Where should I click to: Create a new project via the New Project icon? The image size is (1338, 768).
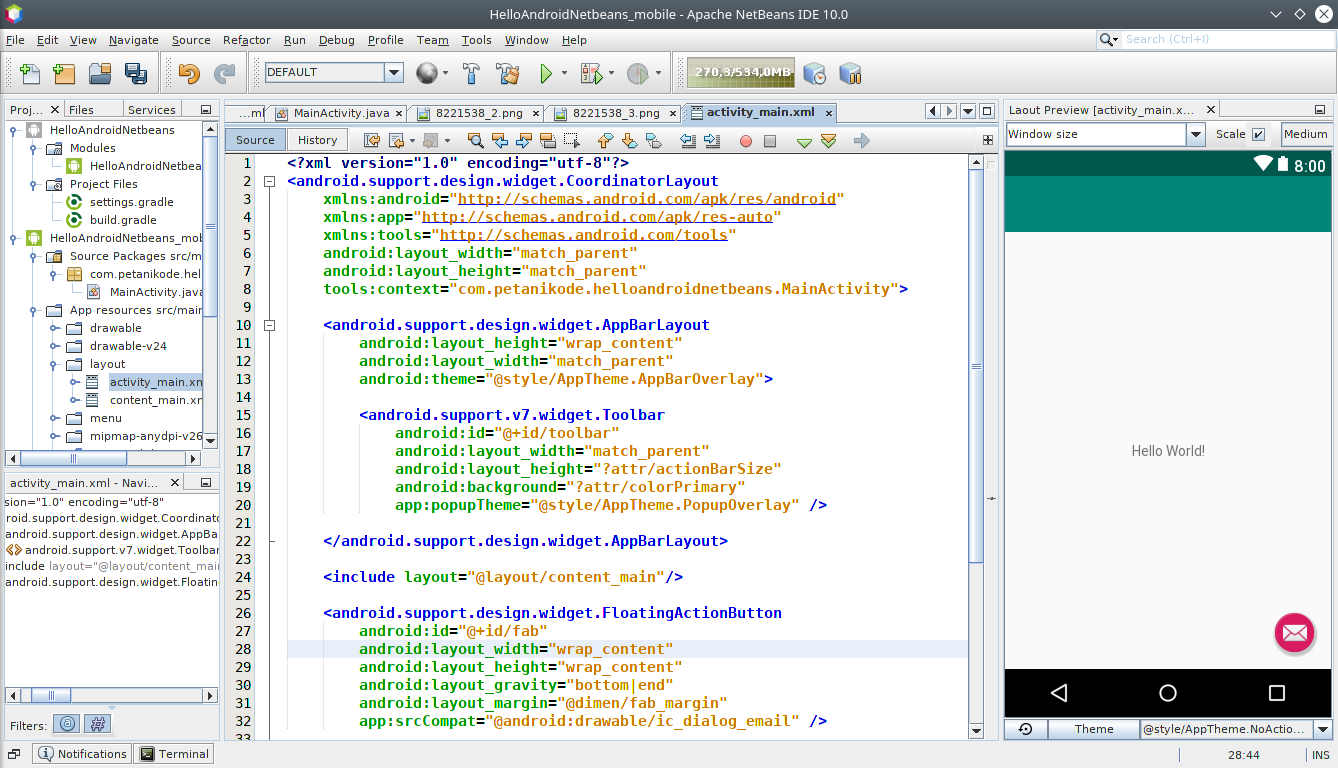pos(63,73)
